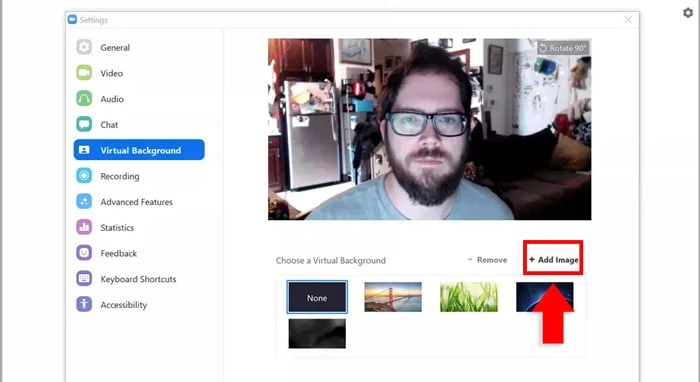Select the Virtual Background tab

tap(139, 150)
